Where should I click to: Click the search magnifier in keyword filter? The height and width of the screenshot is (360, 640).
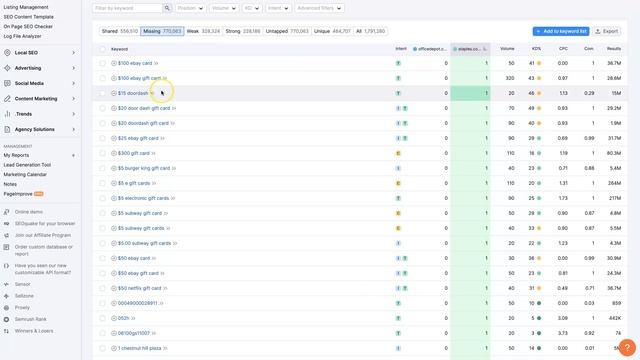click(167, 8)
